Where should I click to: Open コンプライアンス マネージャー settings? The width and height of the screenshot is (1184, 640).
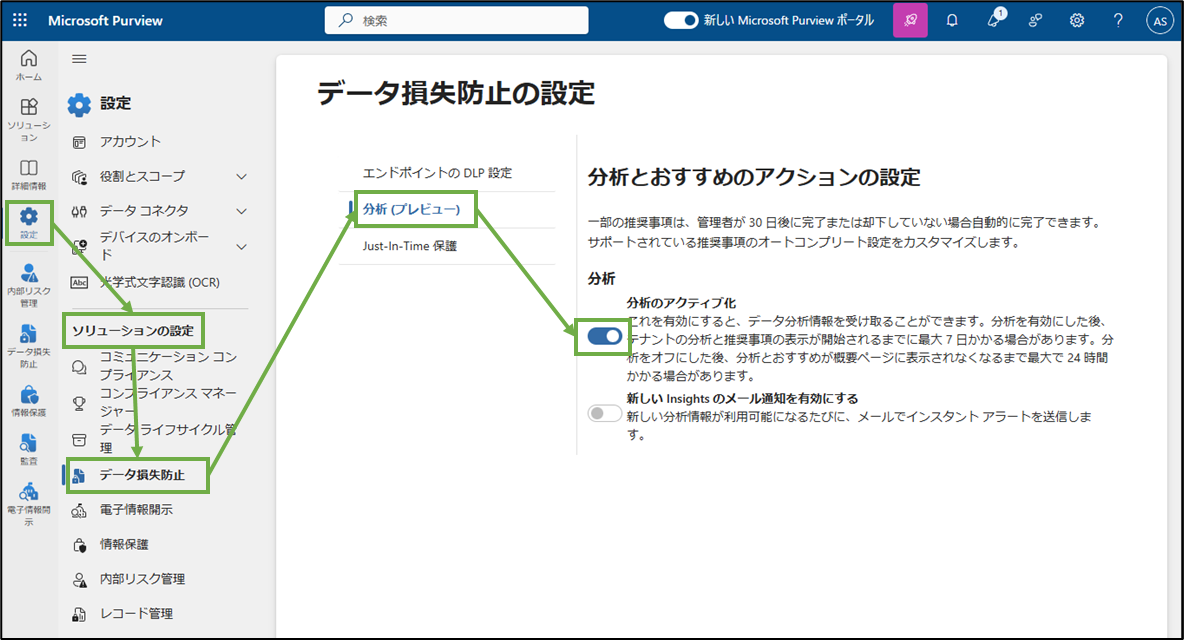(168, 402)
